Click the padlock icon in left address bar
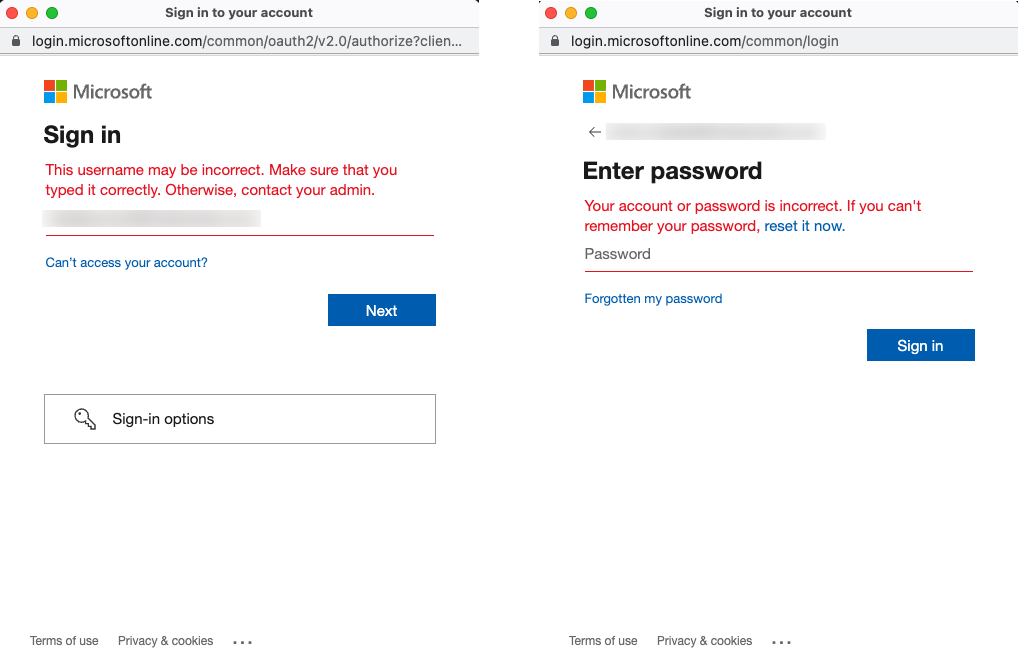This screenshot has height=651, width=1019. coord(15,41)
